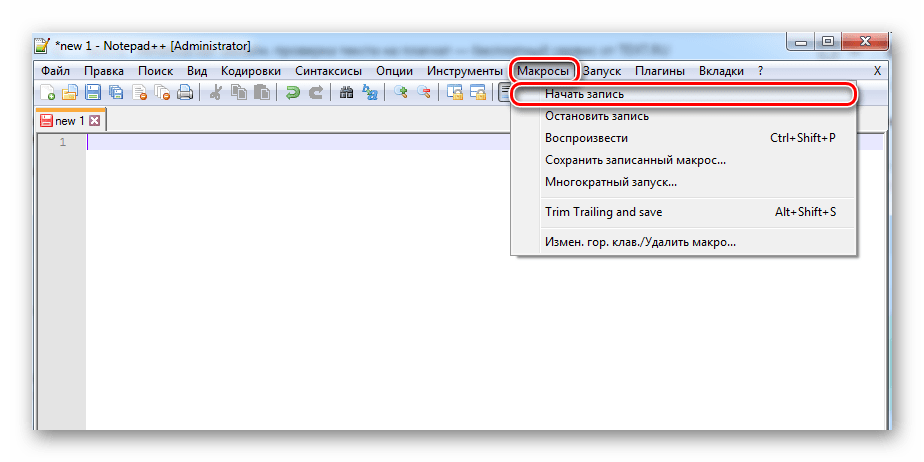
Task: Click the Cut scissors icon
Action: pos(216,93)
